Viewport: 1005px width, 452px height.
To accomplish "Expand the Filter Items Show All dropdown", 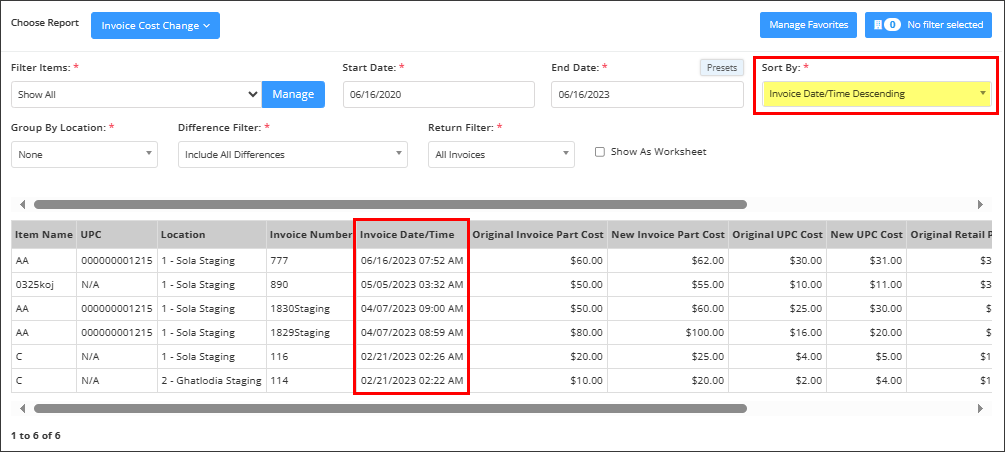I will pos(137,94).
